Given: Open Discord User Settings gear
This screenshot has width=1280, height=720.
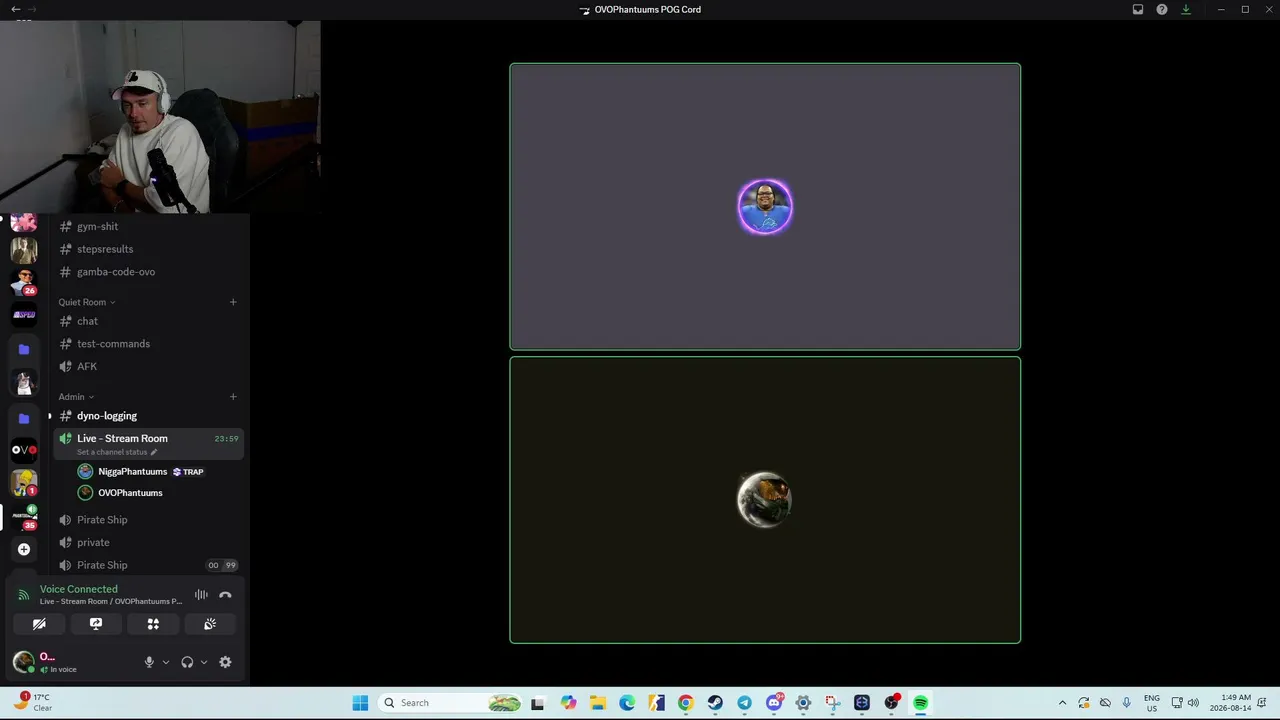Looking at the screenshot, I should point(225,662).
